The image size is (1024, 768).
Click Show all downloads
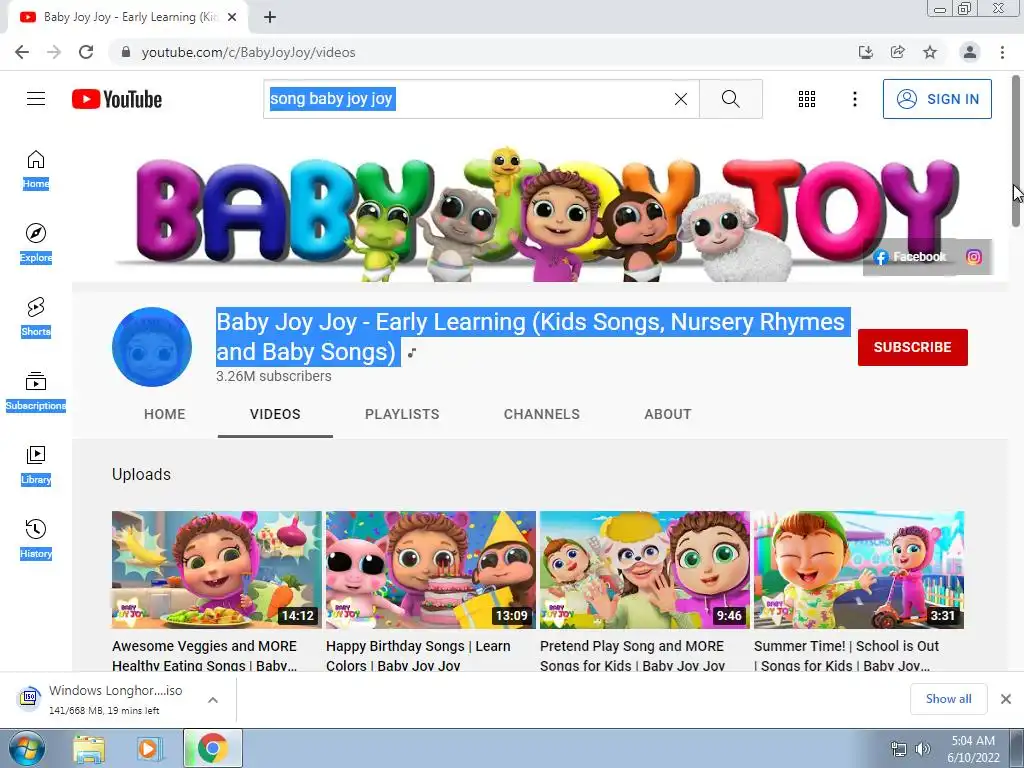pos(948,699)
